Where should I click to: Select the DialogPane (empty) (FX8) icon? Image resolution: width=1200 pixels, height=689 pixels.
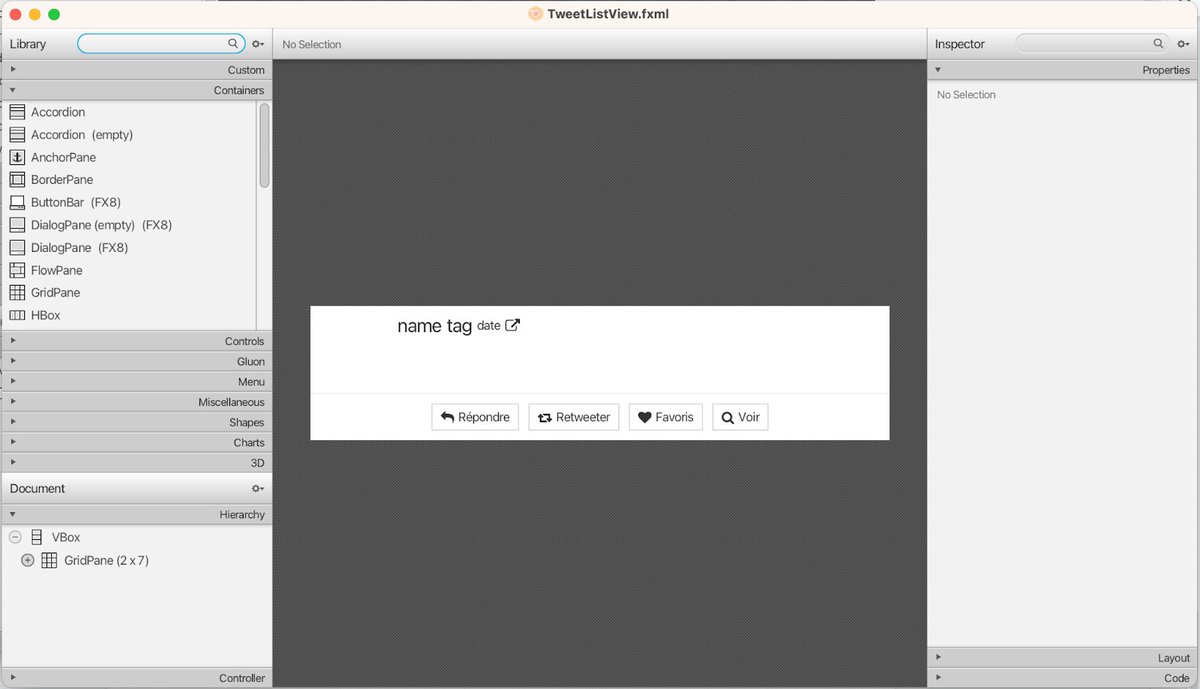click(17, 225)
